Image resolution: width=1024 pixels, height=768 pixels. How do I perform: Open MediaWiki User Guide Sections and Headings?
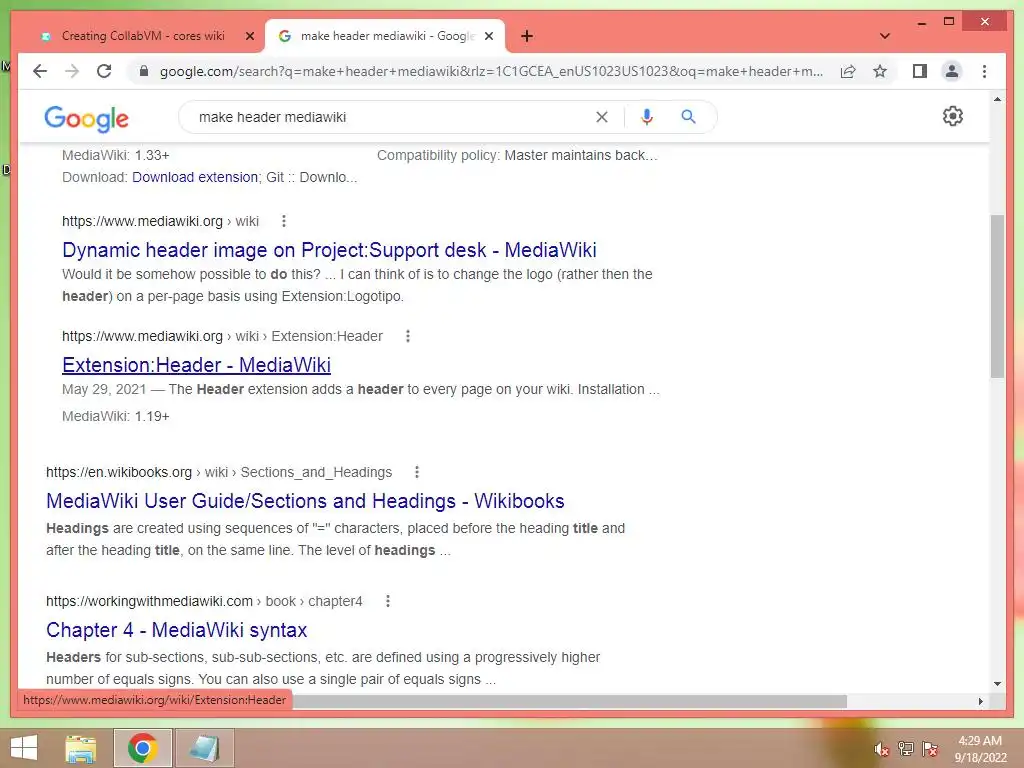305,500
